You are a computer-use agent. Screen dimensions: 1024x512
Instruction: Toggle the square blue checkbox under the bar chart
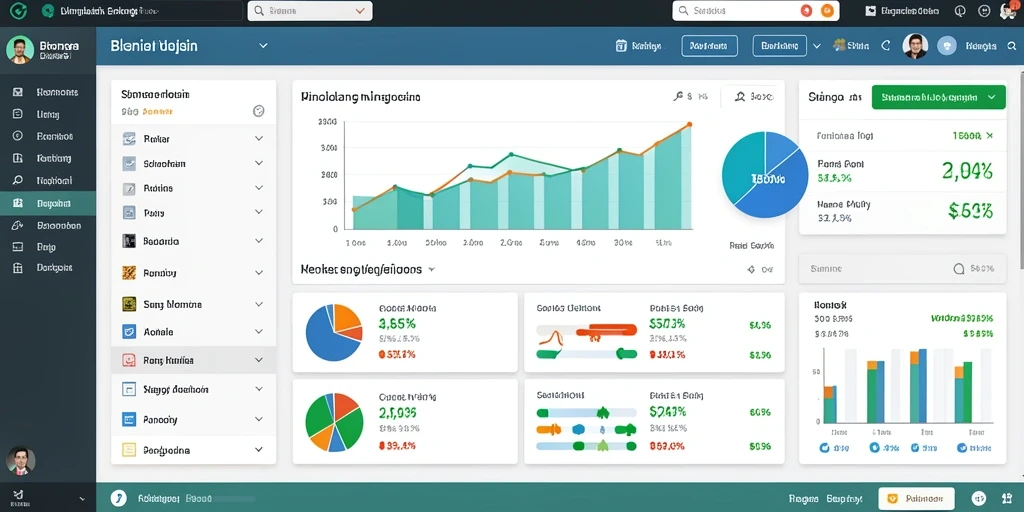coord(915,448)
